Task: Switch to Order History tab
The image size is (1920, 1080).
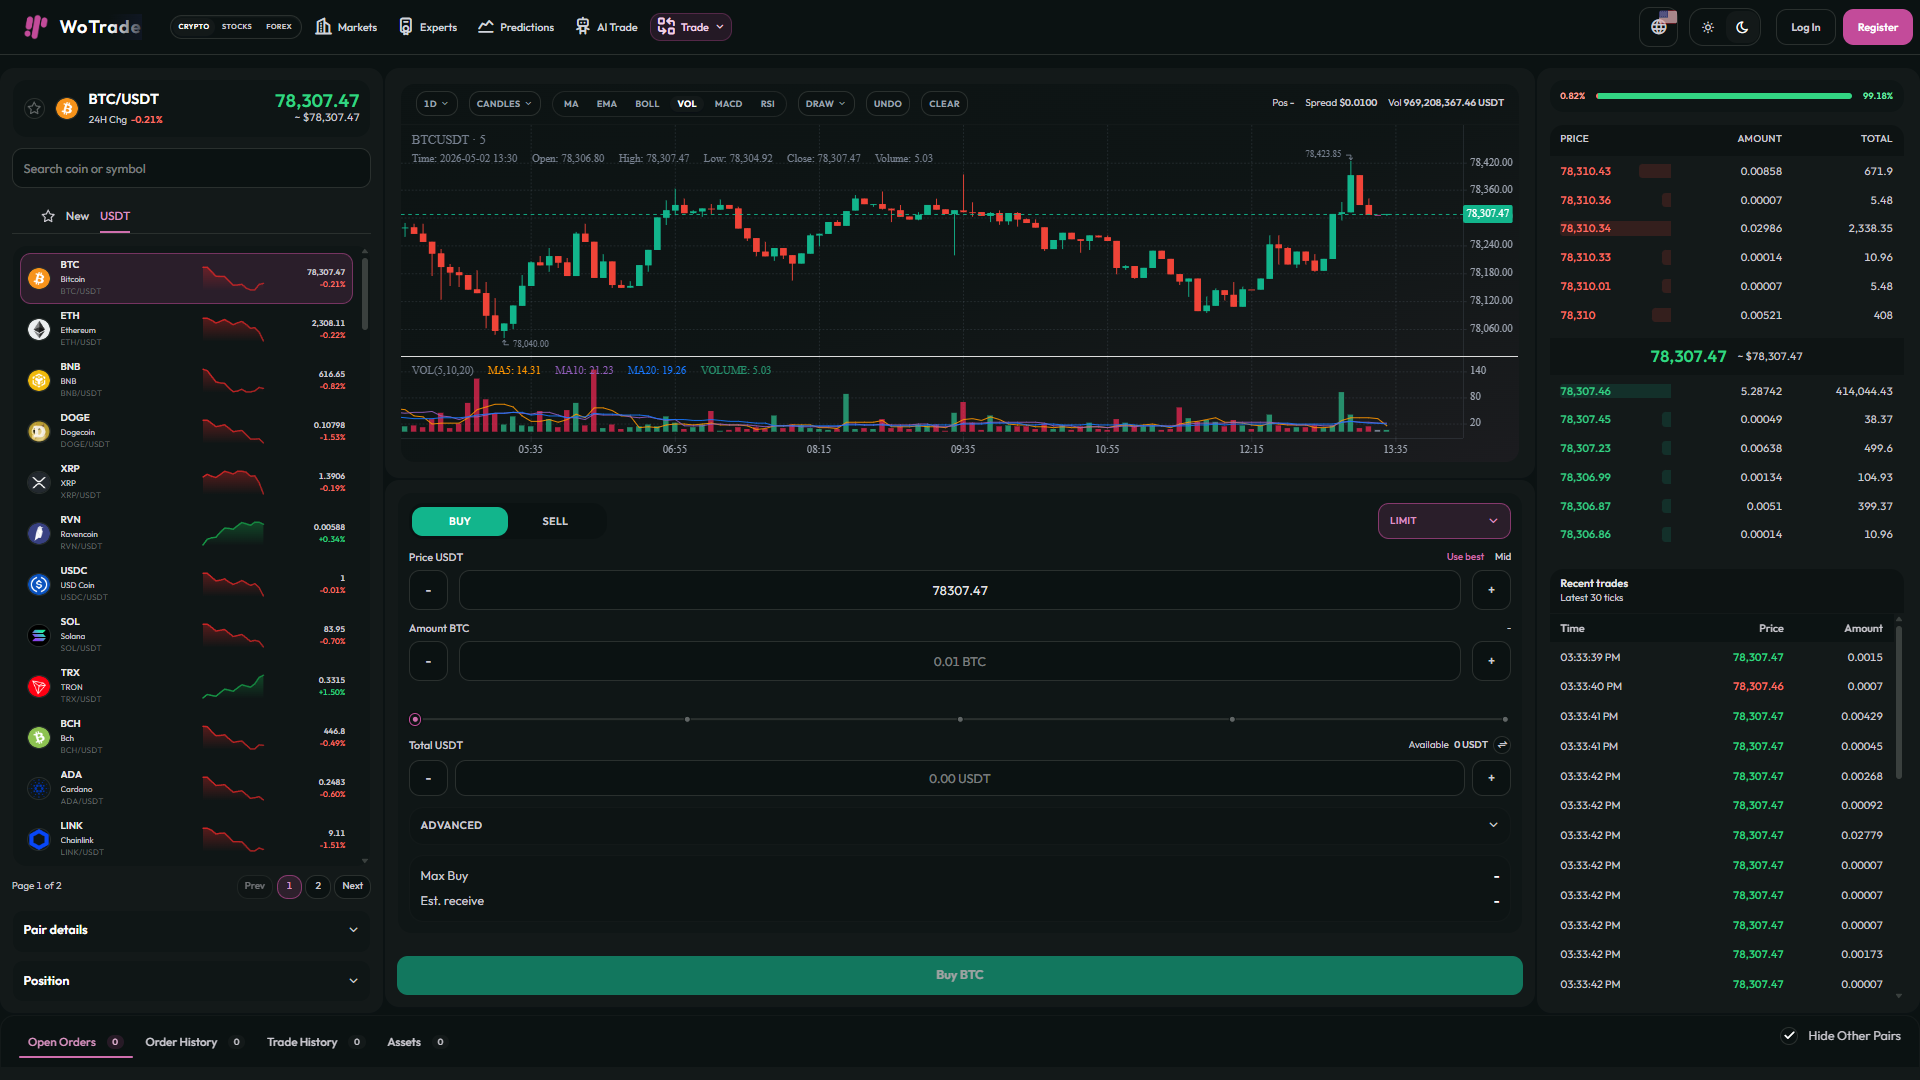Action: pyautogui.click(x=193, y=1042)
